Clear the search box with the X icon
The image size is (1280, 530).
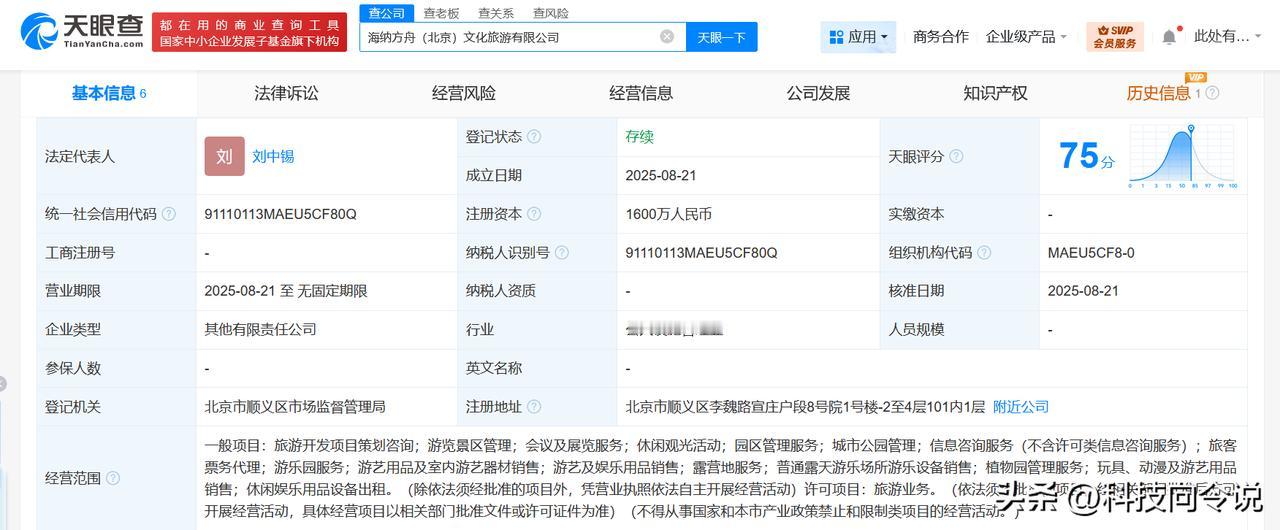click(x=667, y=37)
